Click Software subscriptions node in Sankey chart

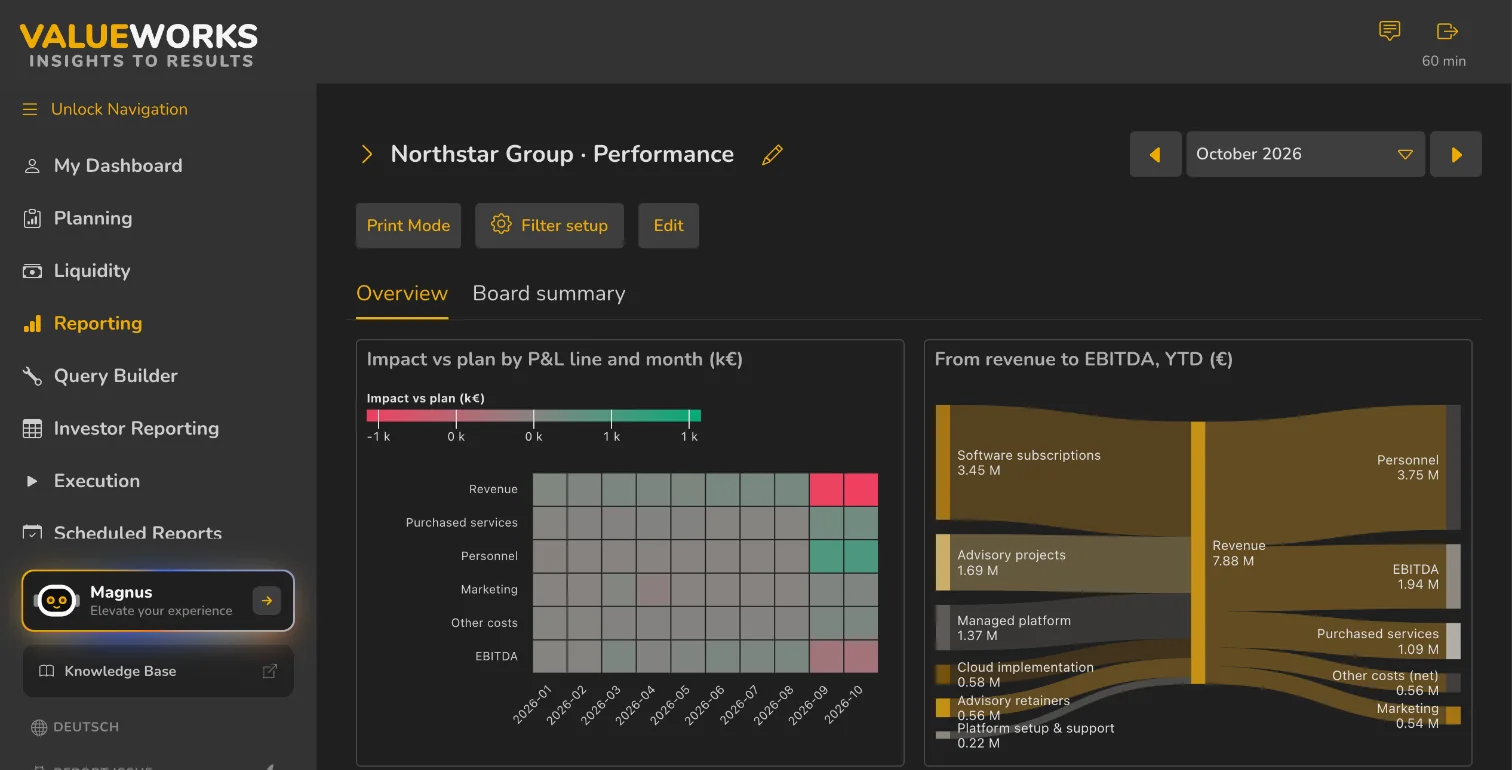click(943, 463)
